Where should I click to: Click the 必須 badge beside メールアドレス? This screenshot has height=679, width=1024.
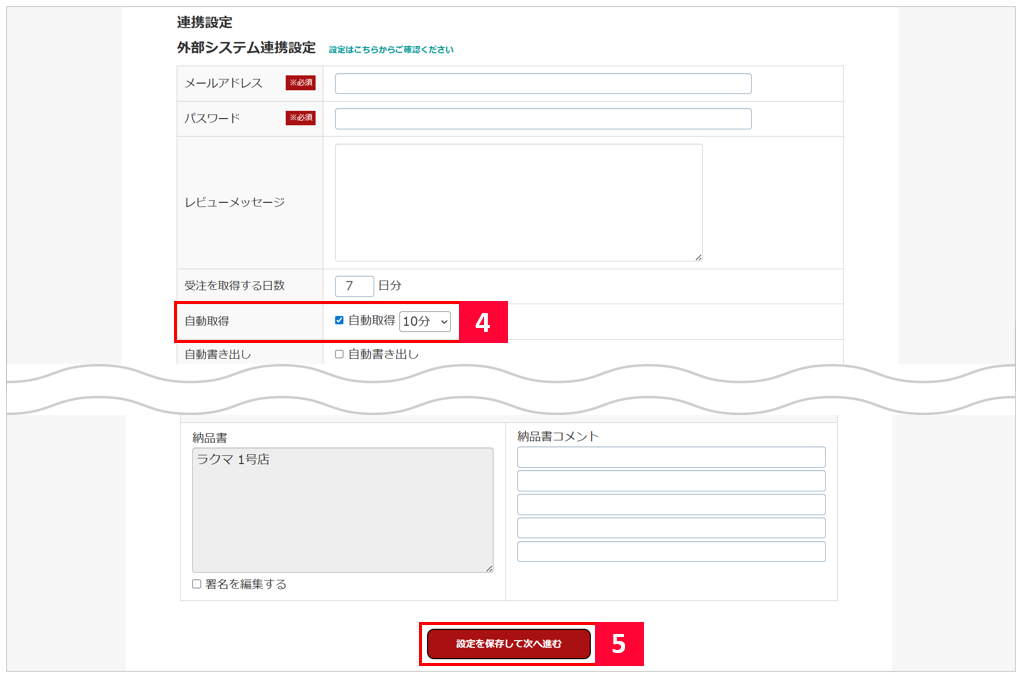pyautogui.click(x=301, y=83)
